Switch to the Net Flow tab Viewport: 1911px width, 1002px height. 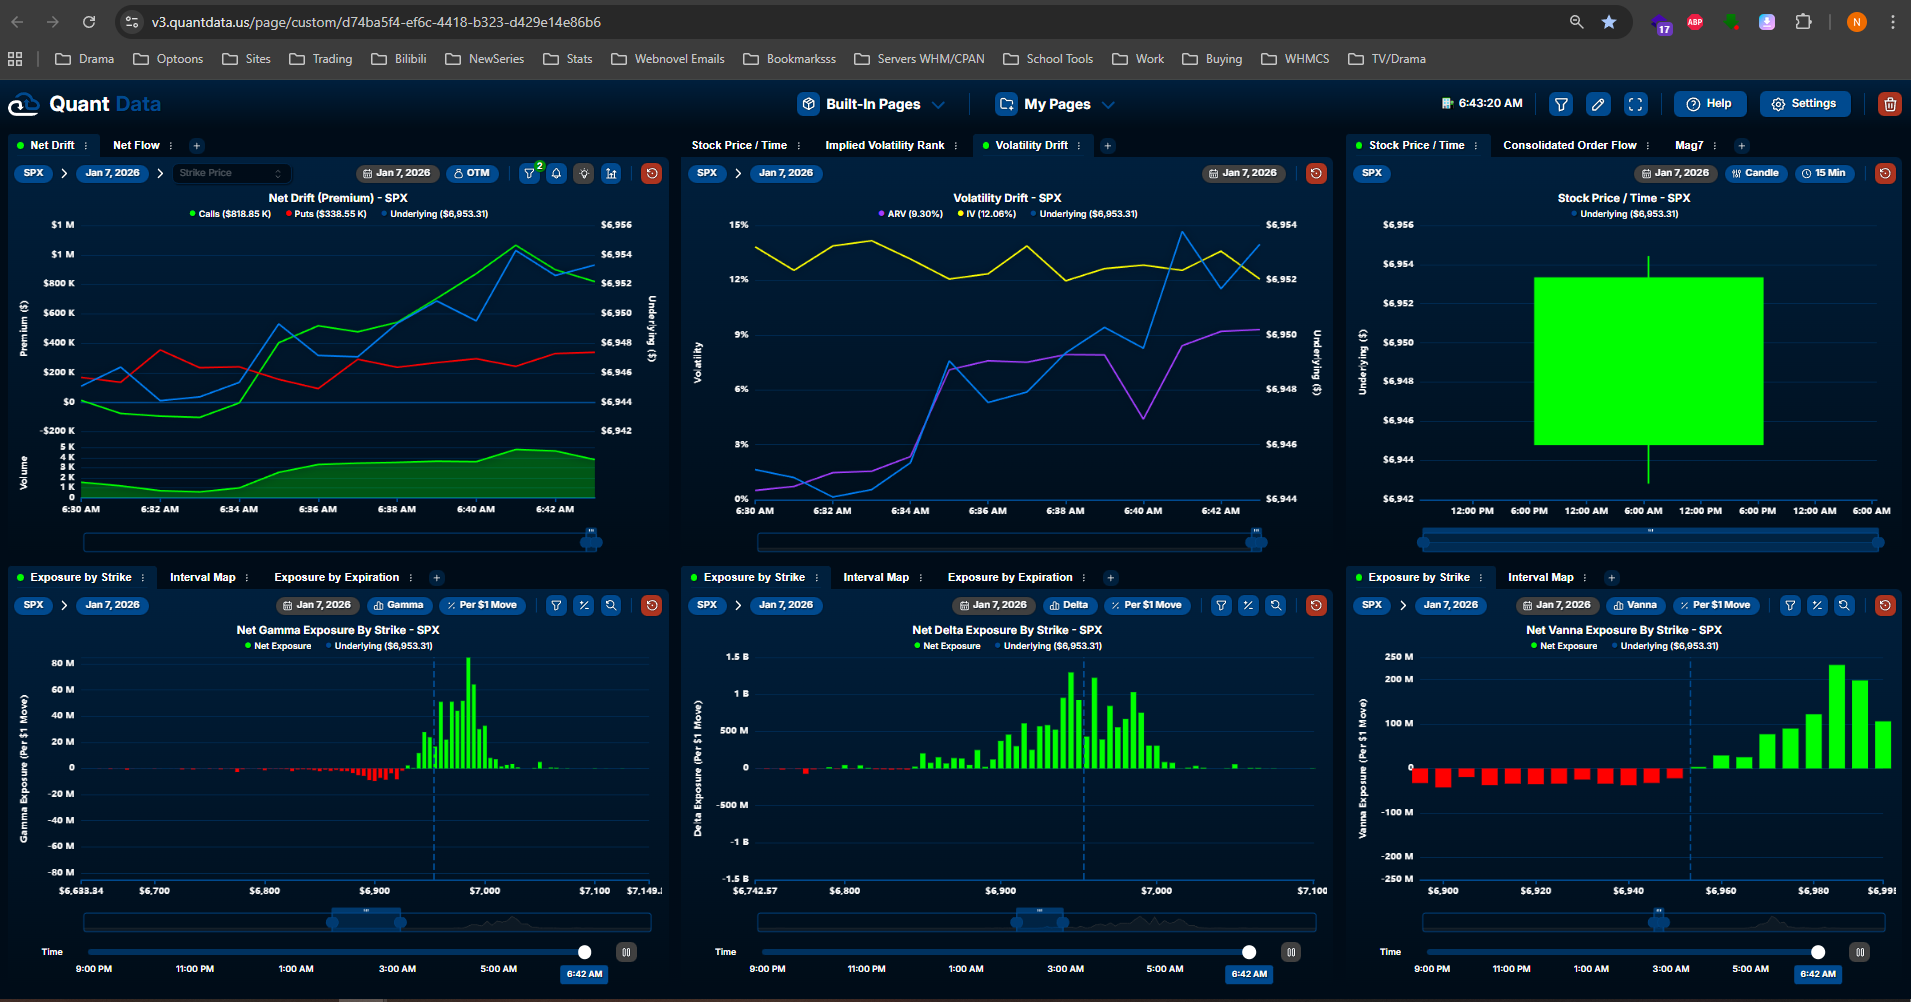(136, 145)
